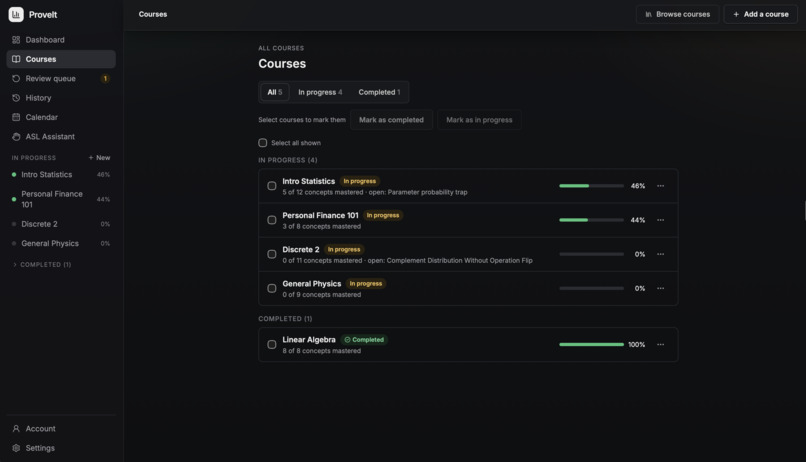Click '0 of 9 concepts mastered' text

pyautogui.click(x=322, y=295)
